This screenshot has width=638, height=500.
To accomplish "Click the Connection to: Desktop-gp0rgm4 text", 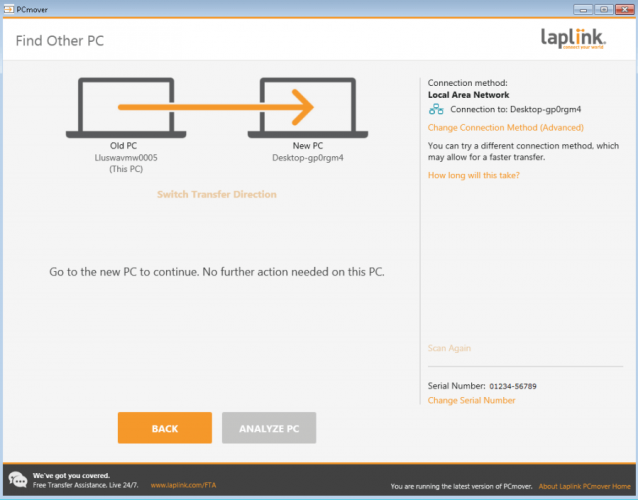I will 516,109.
